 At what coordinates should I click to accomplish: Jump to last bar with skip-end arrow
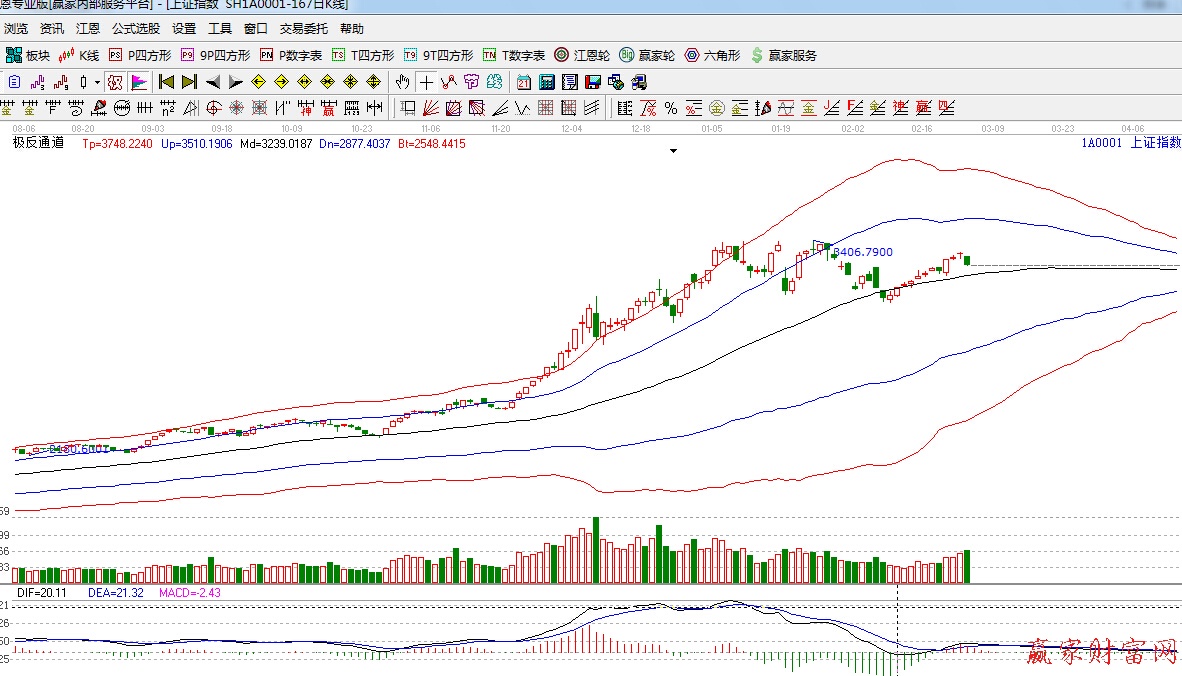(x=189, y=82)
